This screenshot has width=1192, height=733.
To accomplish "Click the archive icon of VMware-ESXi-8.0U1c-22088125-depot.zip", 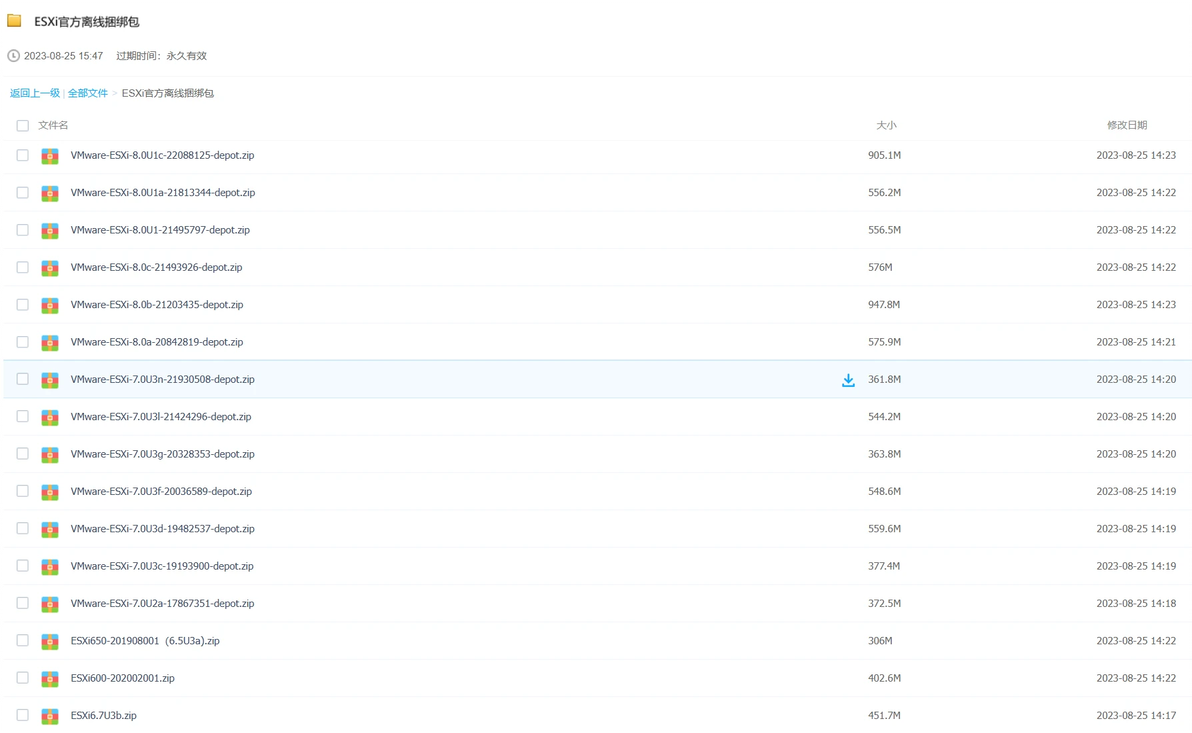I will pos(50,156).
